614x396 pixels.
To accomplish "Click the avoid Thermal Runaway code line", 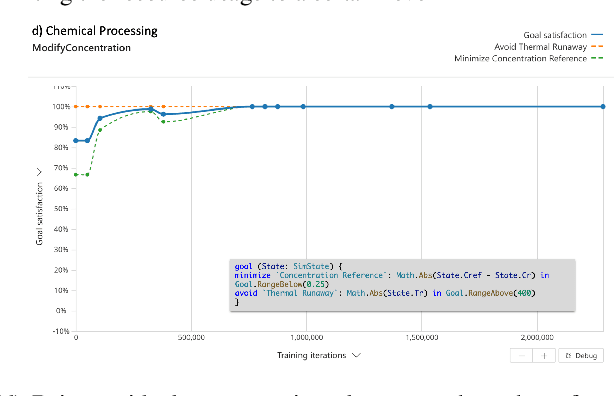I will pos(385,293).
